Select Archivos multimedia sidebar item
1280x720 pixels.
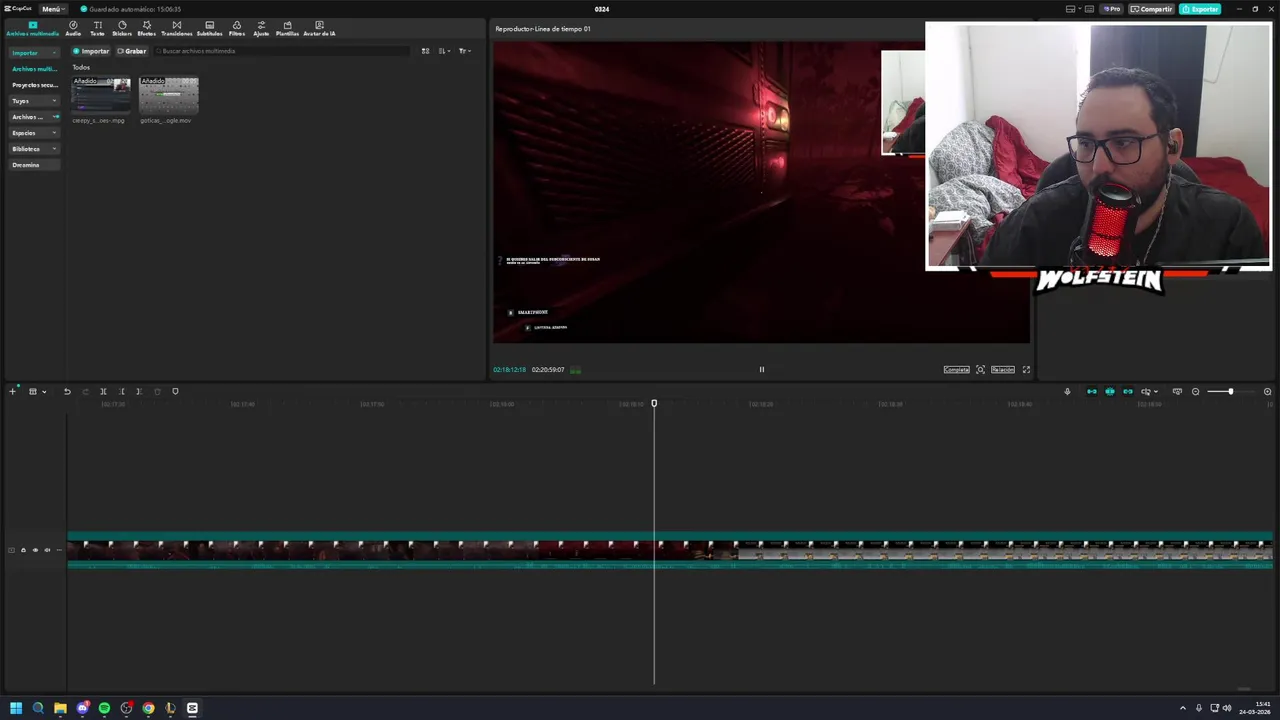point(34,69)
